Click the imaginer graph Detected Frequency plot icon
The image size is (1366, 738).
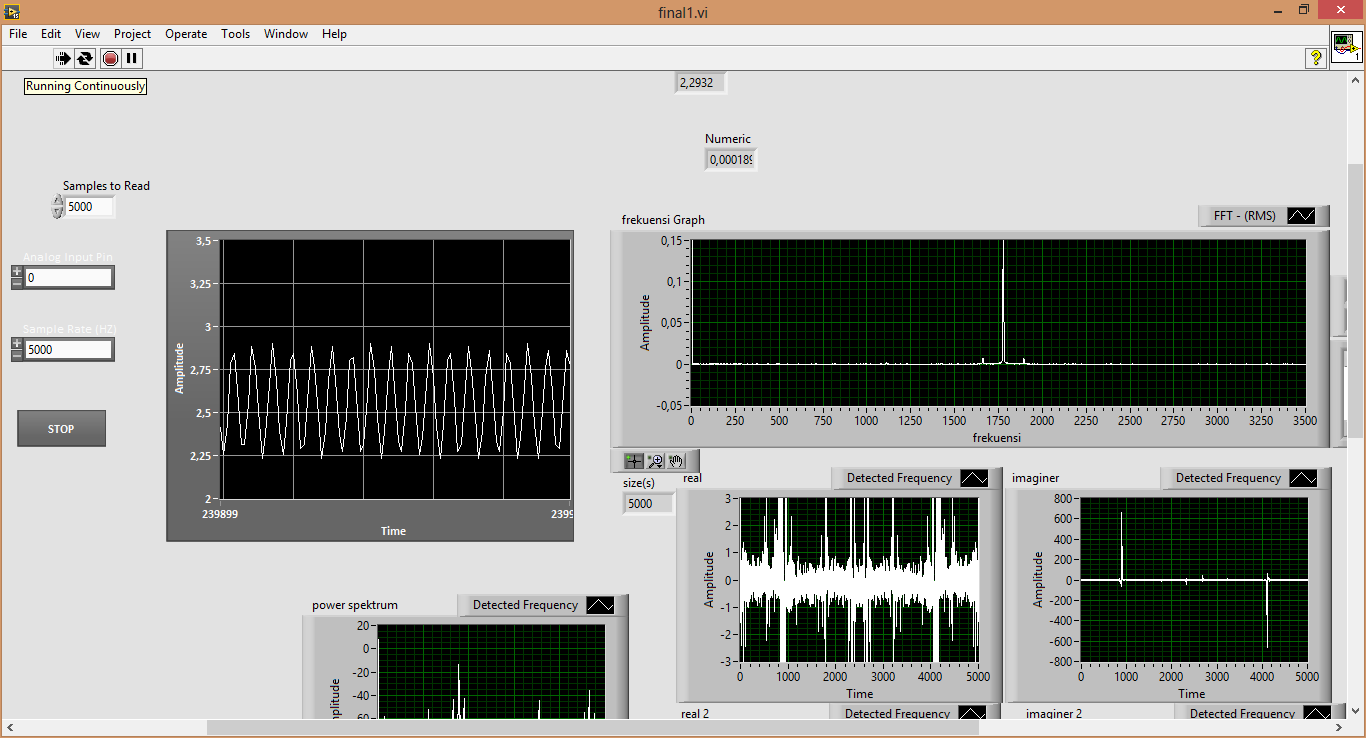1302,478
